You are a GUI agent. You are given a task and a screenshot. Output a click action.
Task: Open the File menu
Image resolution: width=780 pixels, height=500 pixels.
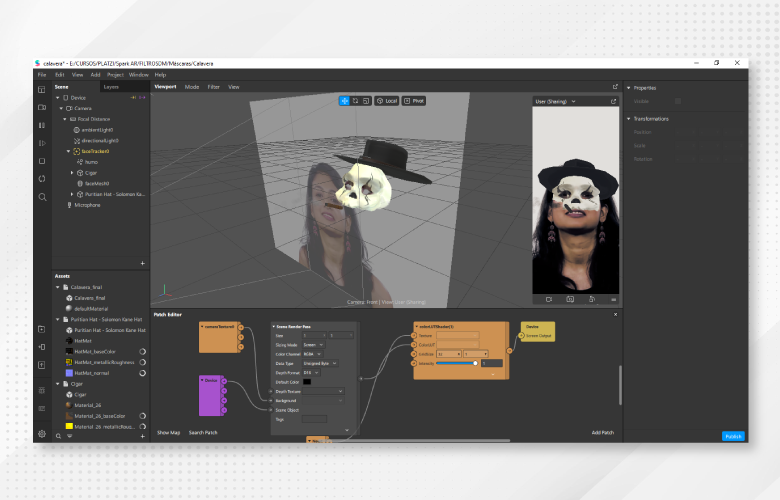42,75
